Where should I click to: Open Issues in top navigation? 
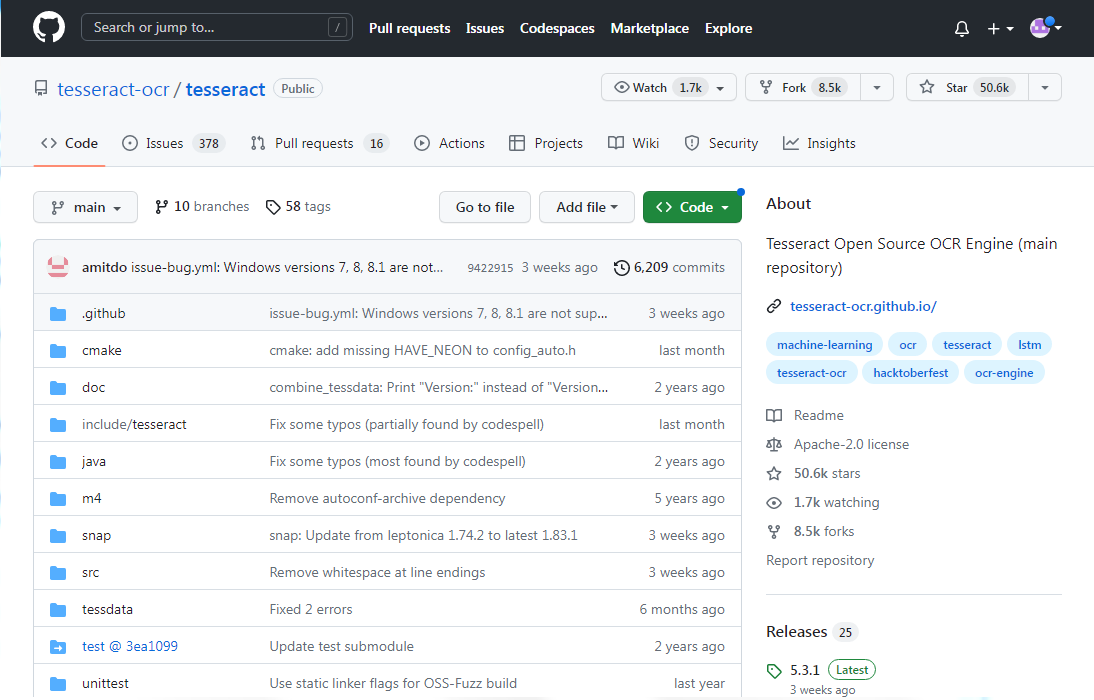point(485,29)
